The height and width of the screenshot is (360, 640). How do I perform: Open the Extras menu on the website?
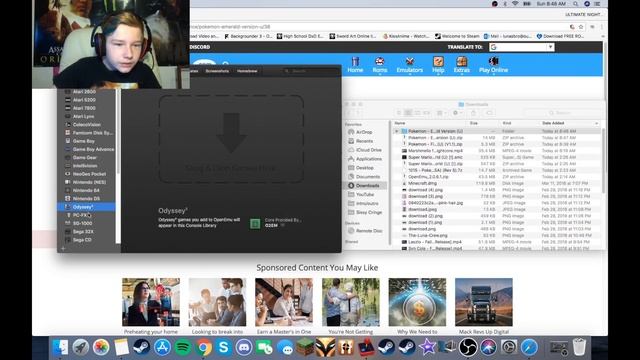pos(462,65)
